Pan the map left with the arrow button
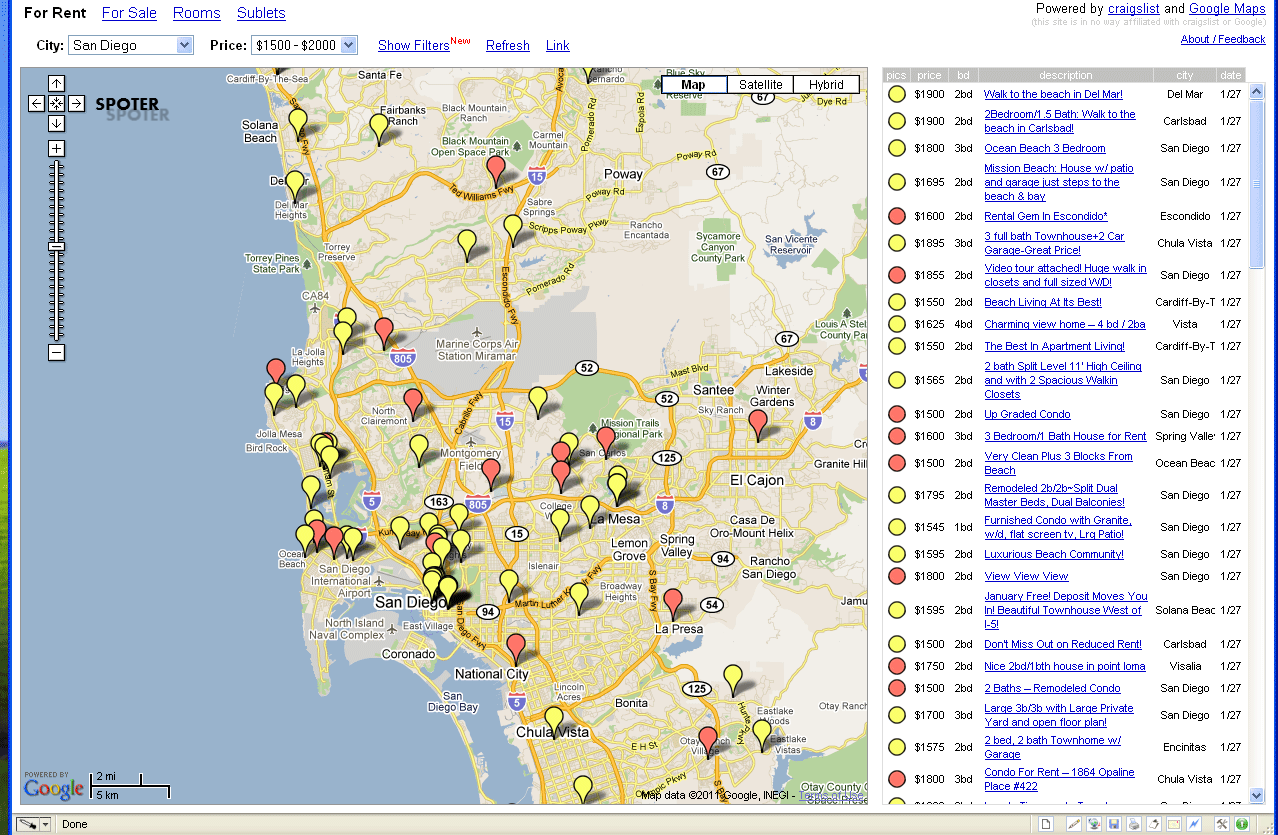1278x835 pixels. click(36, 103)
